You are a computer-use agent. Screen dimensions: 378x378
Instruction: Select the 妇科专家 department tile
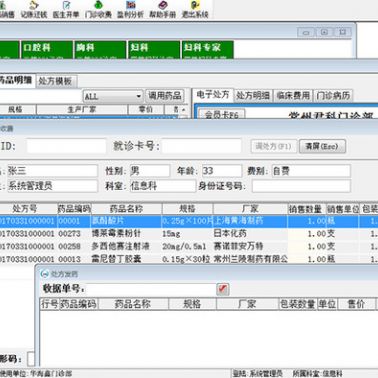(x=207, y=50)
